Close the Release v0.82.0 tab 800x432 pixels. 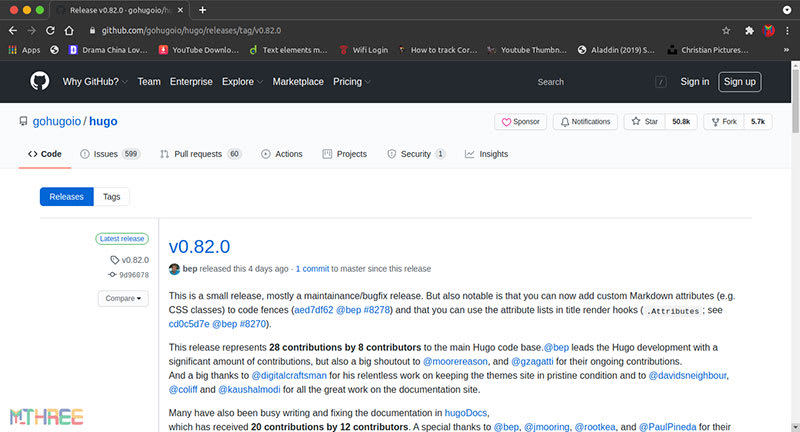pyautogui.click(x=180, y=10)
